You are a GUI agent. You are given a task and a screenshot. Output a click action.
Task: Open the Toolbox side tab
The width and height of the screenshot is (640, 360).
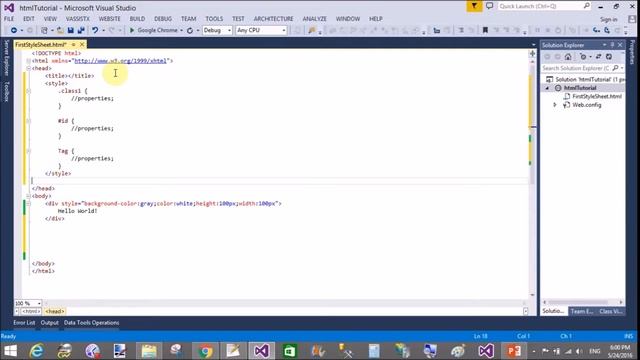(x=7, y=91)
